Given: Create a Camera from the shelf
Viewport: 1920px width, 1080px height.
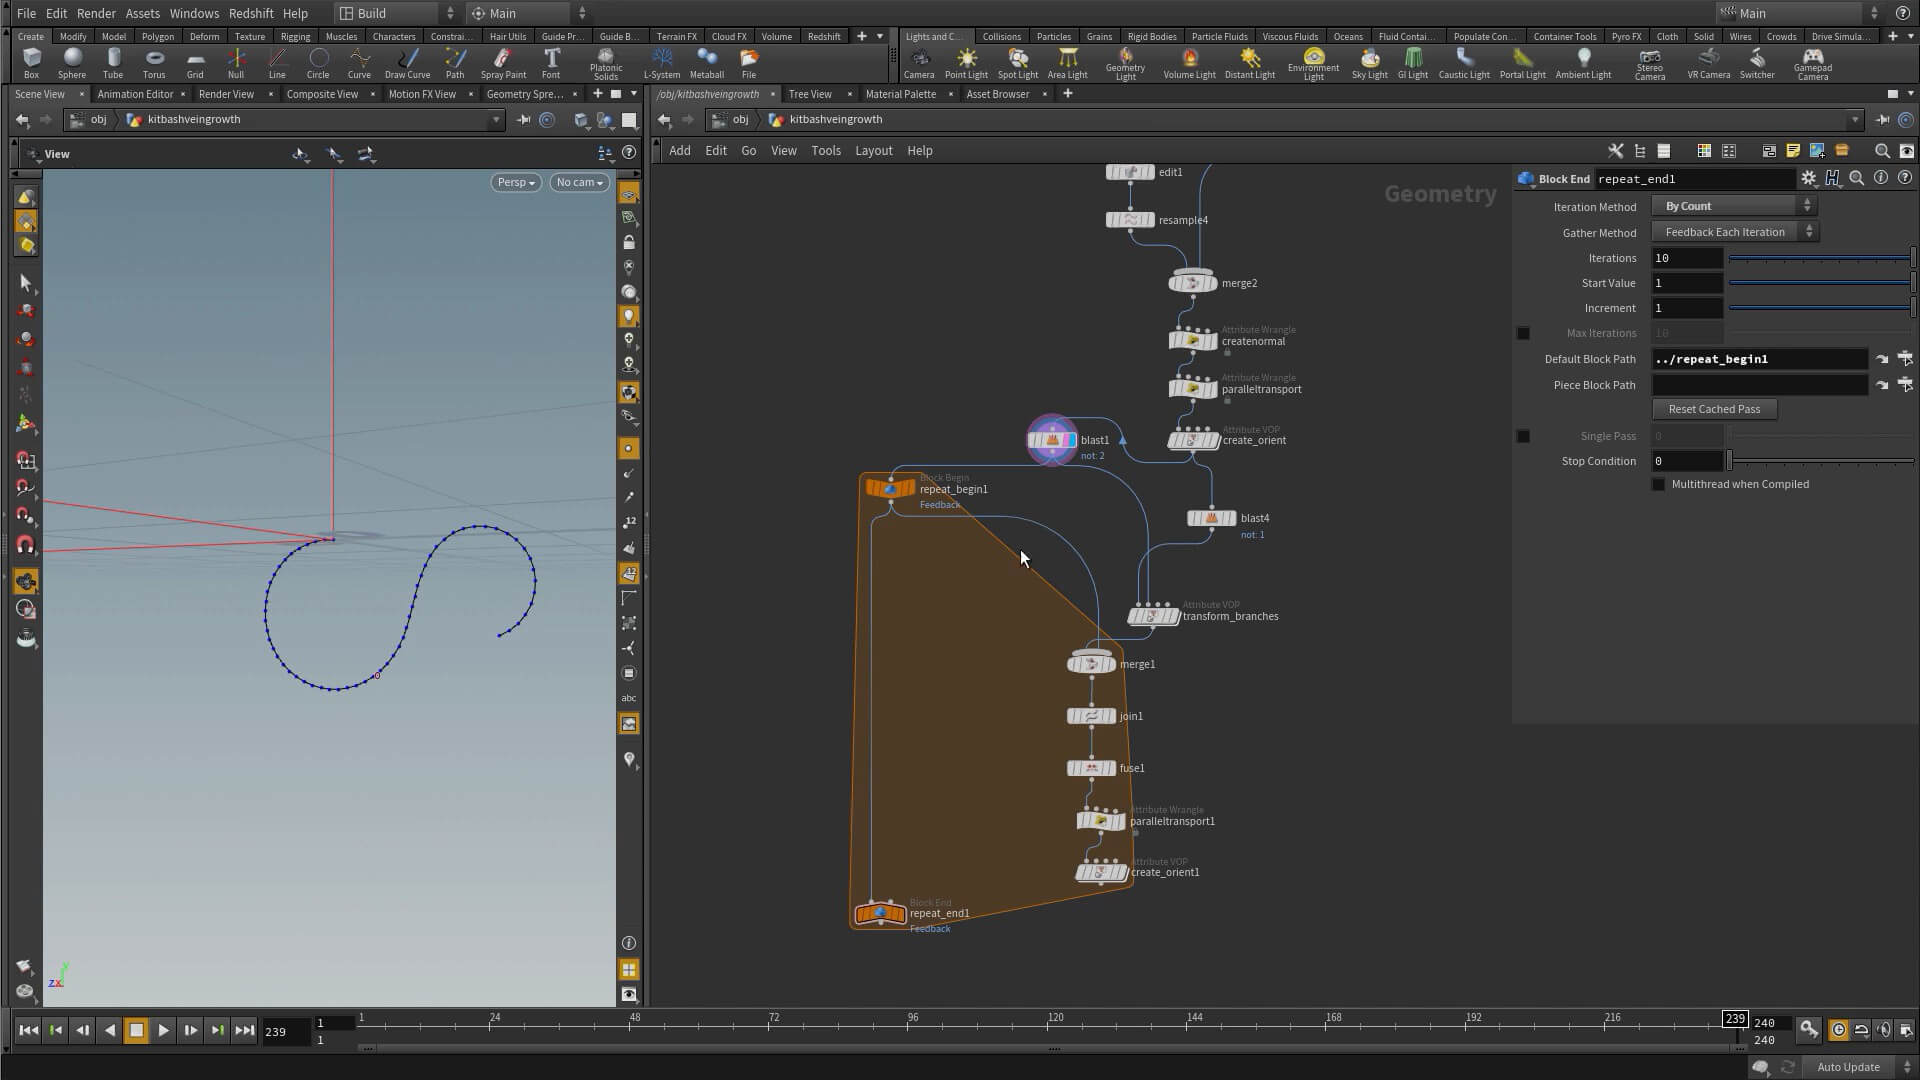Looking at the screenshot, I should (918, 62).
